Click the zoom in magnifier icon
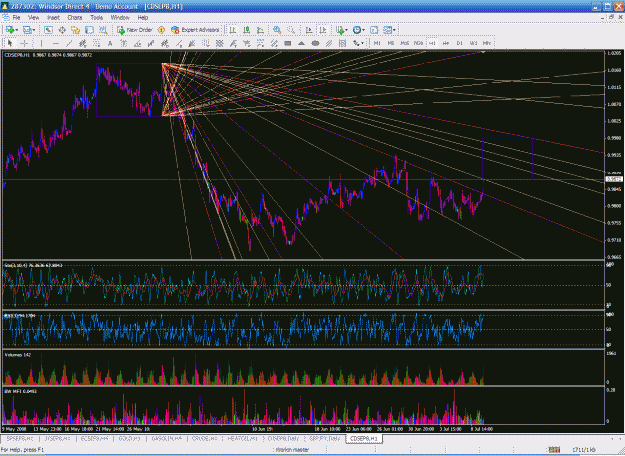The width and height of the screenshot is (625, 456). tap(277, 30)
